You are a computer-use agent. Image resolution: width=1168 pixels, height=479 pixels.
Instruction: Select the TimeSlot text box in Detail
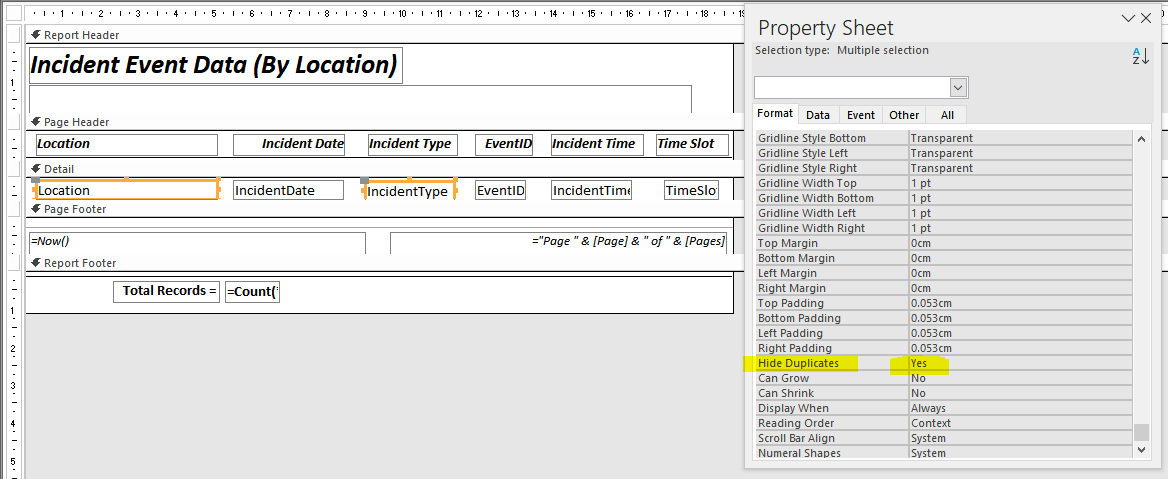click(691, 191)
